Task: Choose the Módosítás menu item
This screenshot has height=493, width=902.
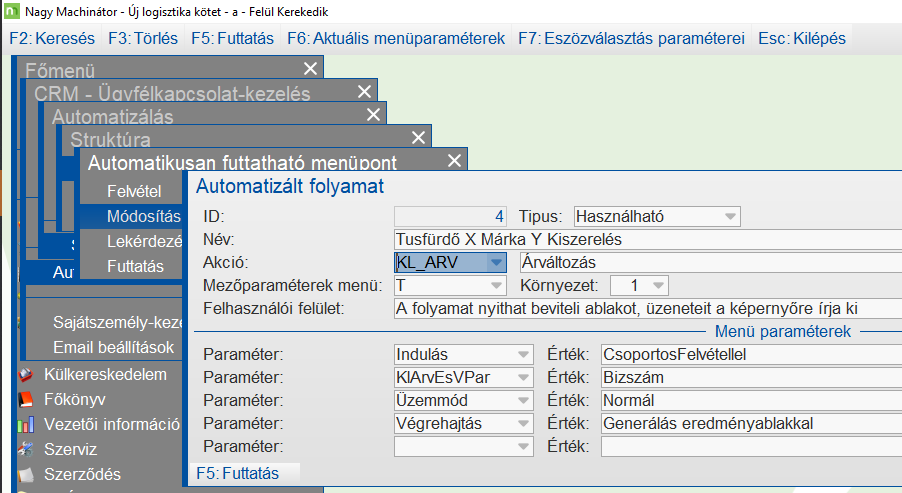Action: pos(143,216)
